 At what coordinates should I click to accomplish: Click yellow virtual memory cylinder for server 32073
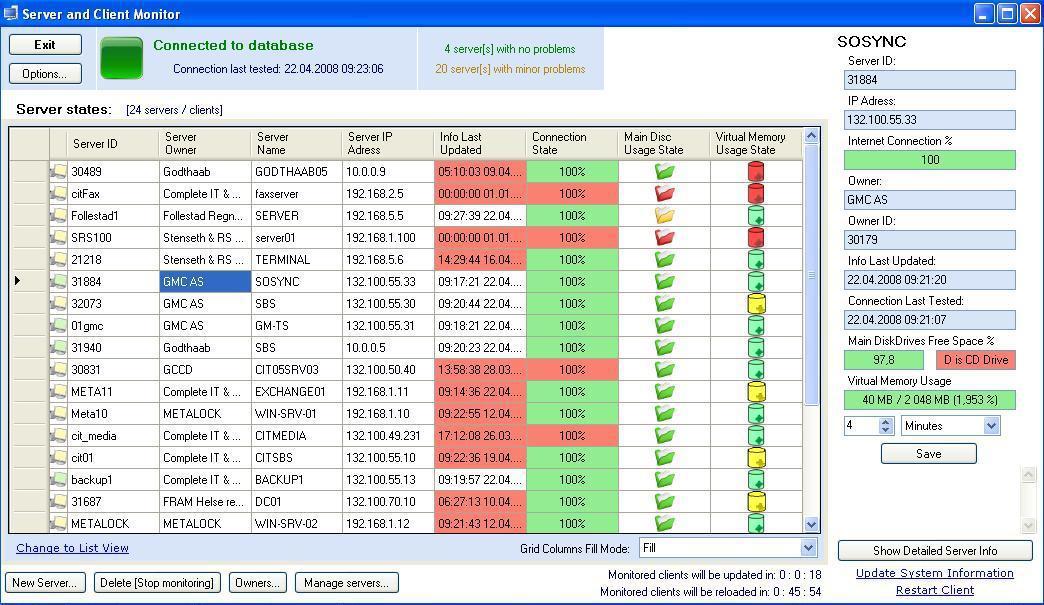(x=756, y=304)
